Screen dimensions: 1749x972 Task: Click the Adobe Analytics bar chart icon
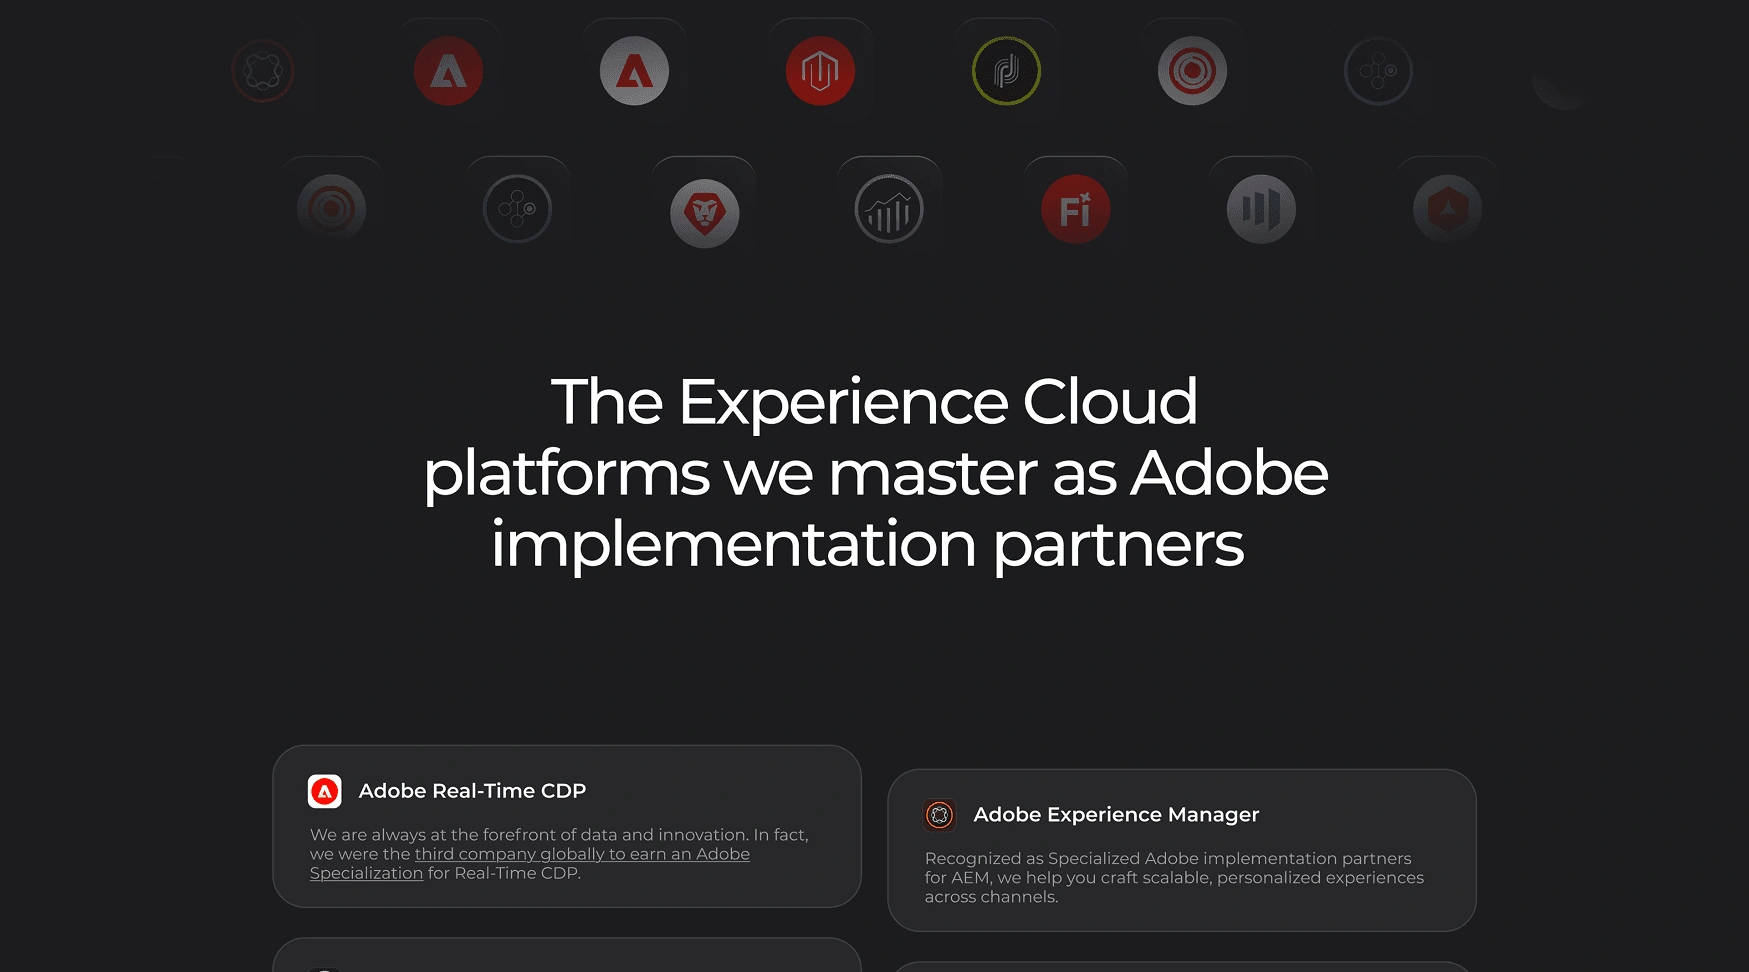pyautogui.click(x=889, y=209)
